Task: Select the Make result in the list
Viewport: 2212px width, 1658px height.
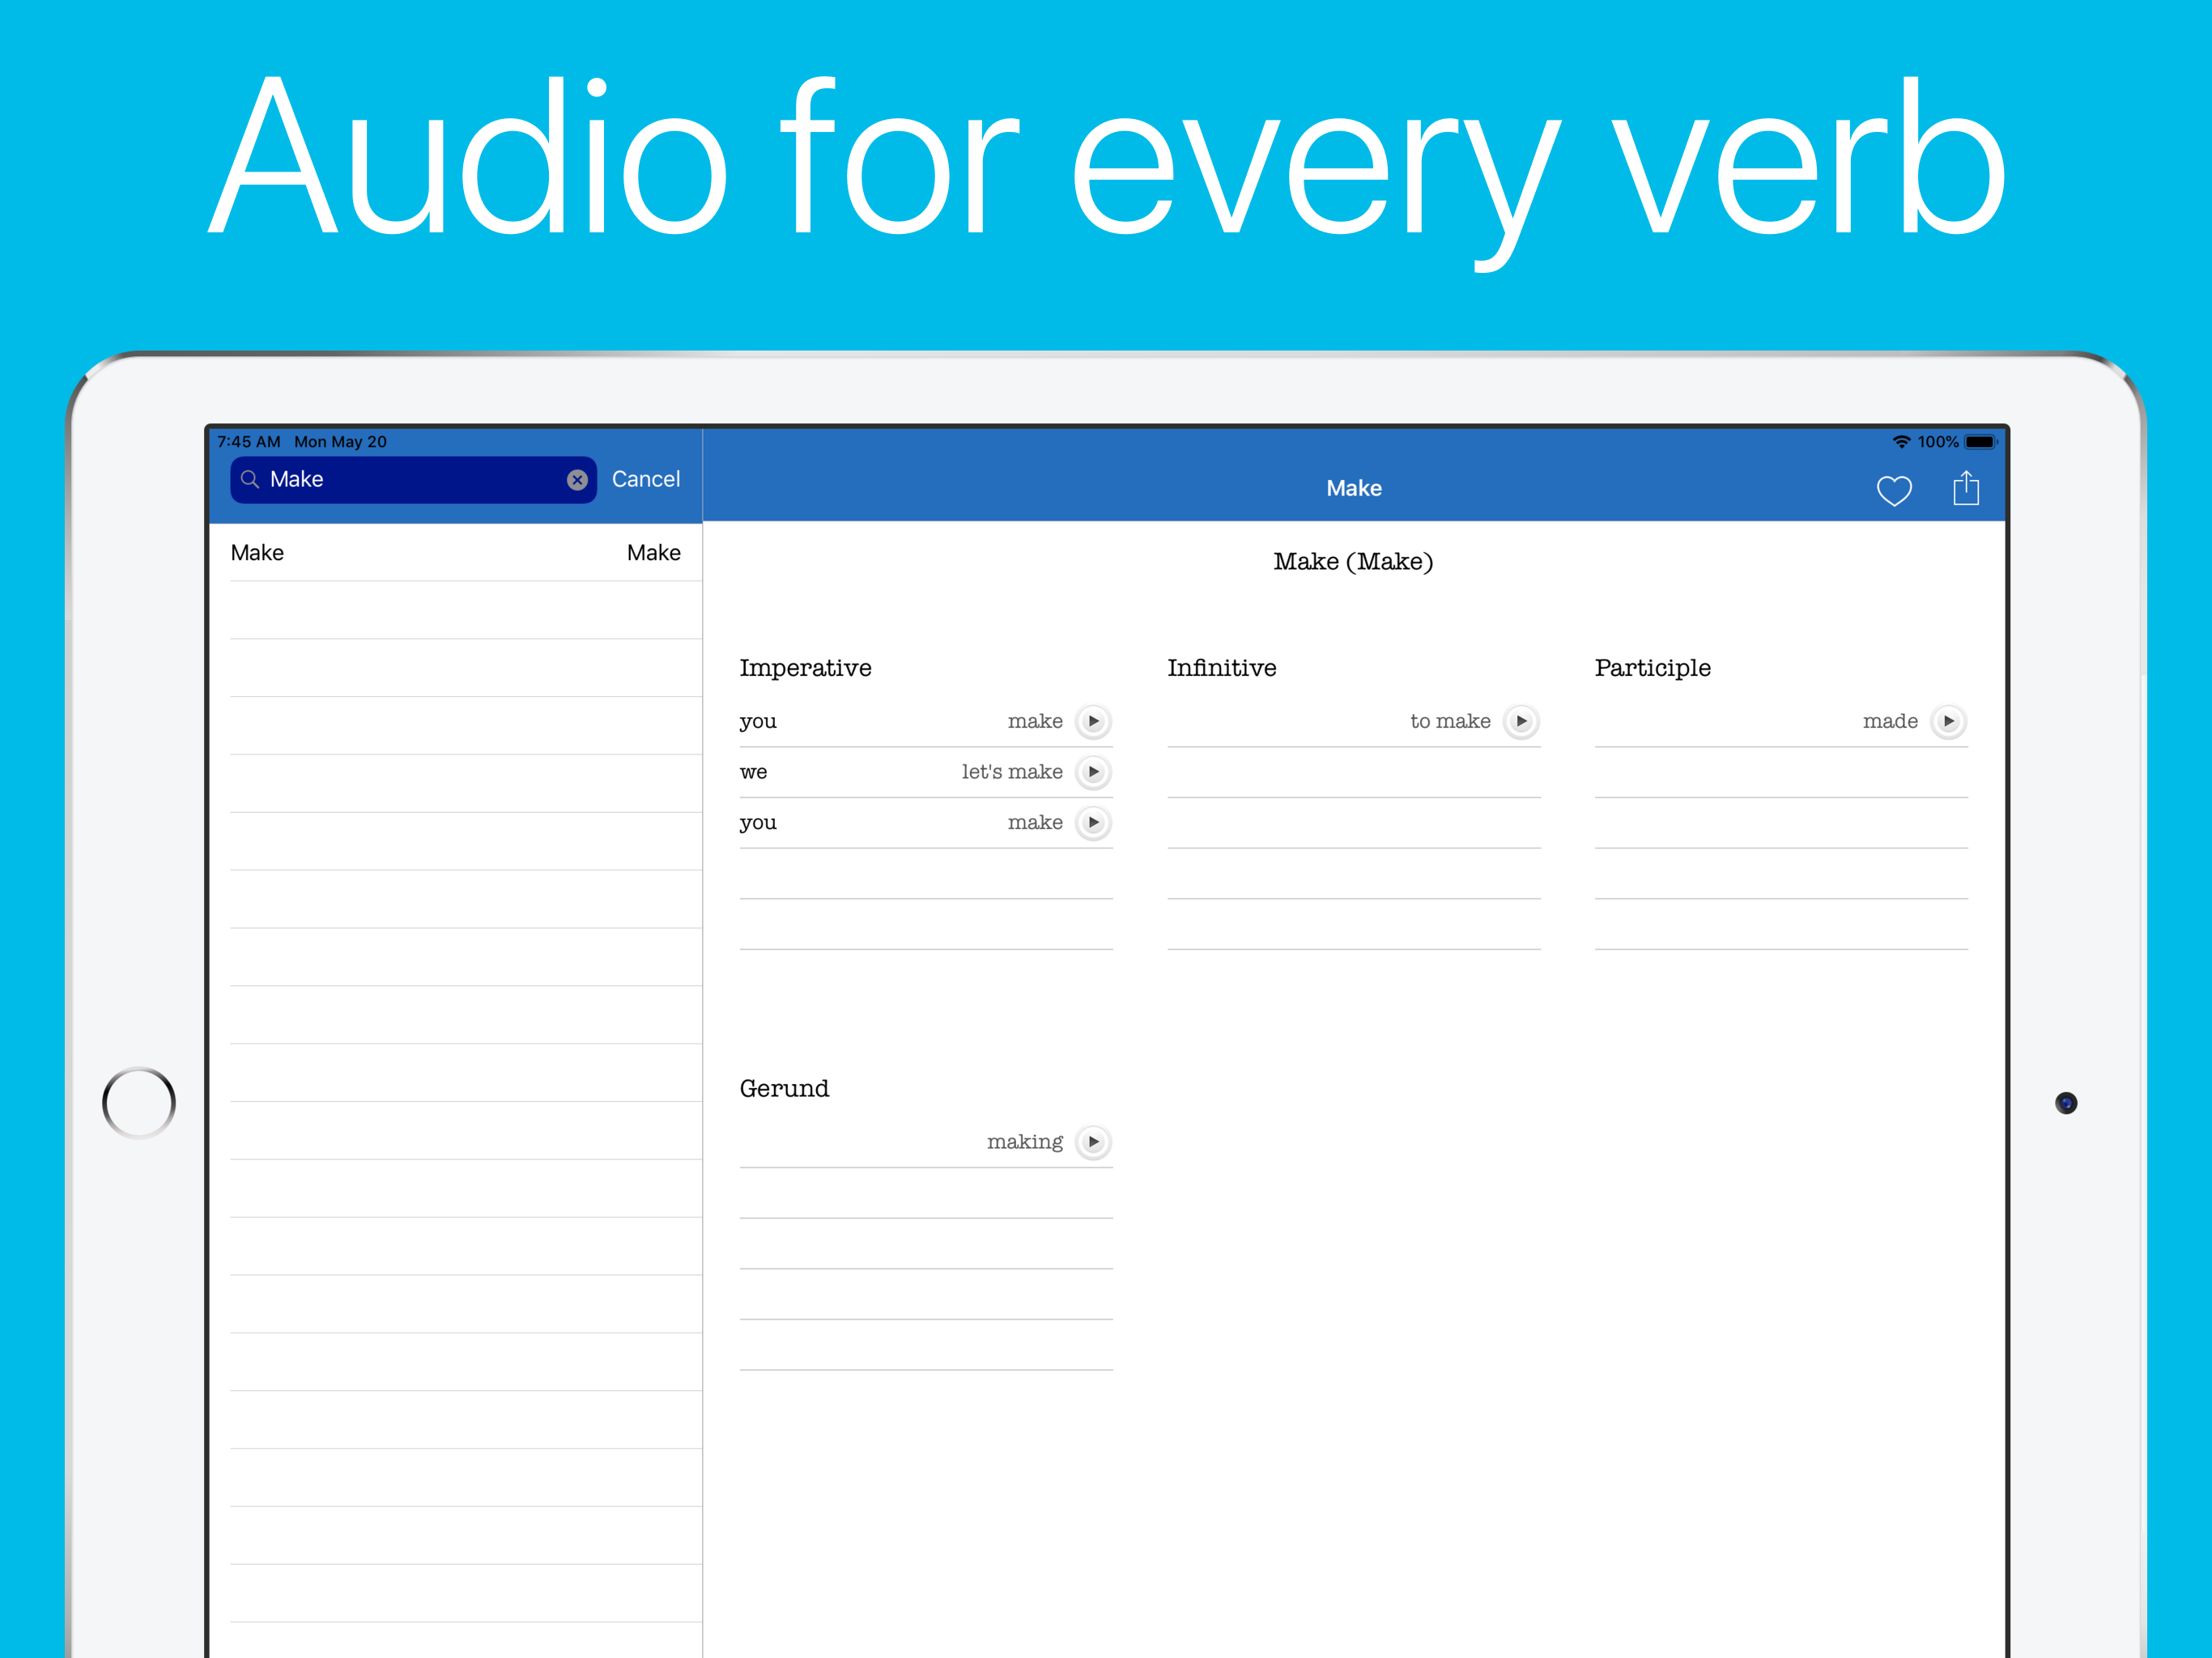Action: coord(456,553)
